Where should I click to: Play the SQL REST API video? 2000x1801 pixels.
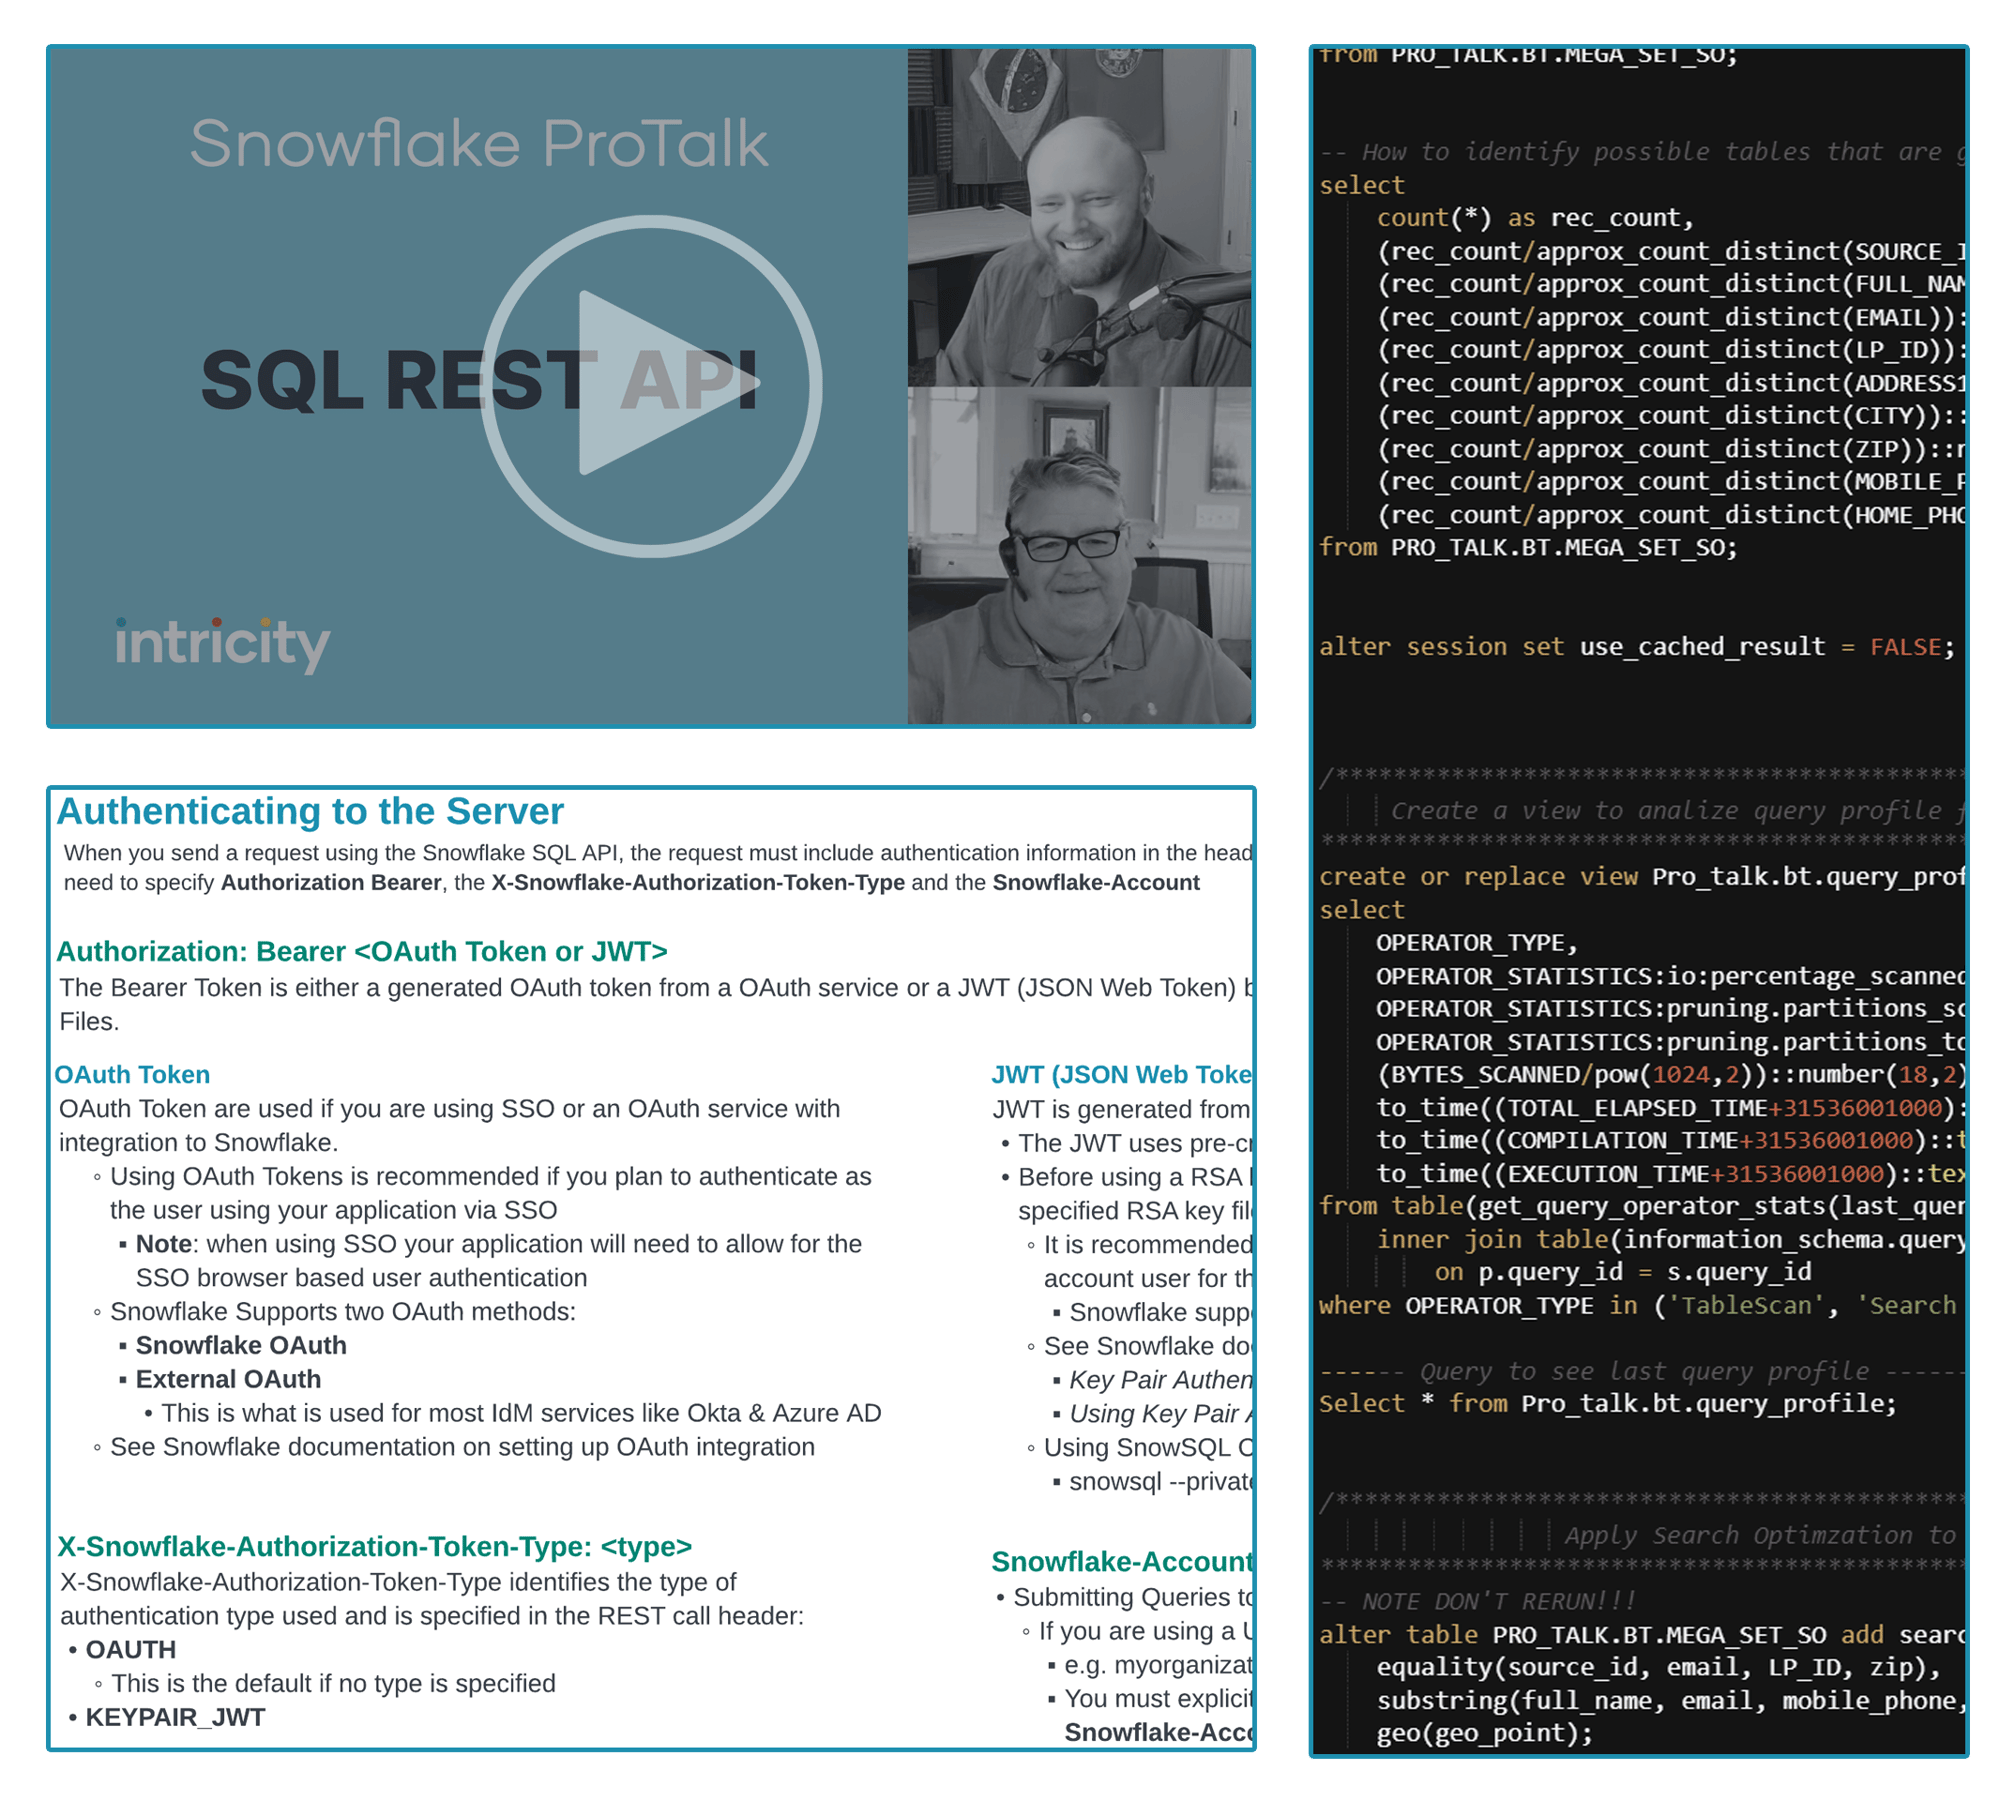651,385
